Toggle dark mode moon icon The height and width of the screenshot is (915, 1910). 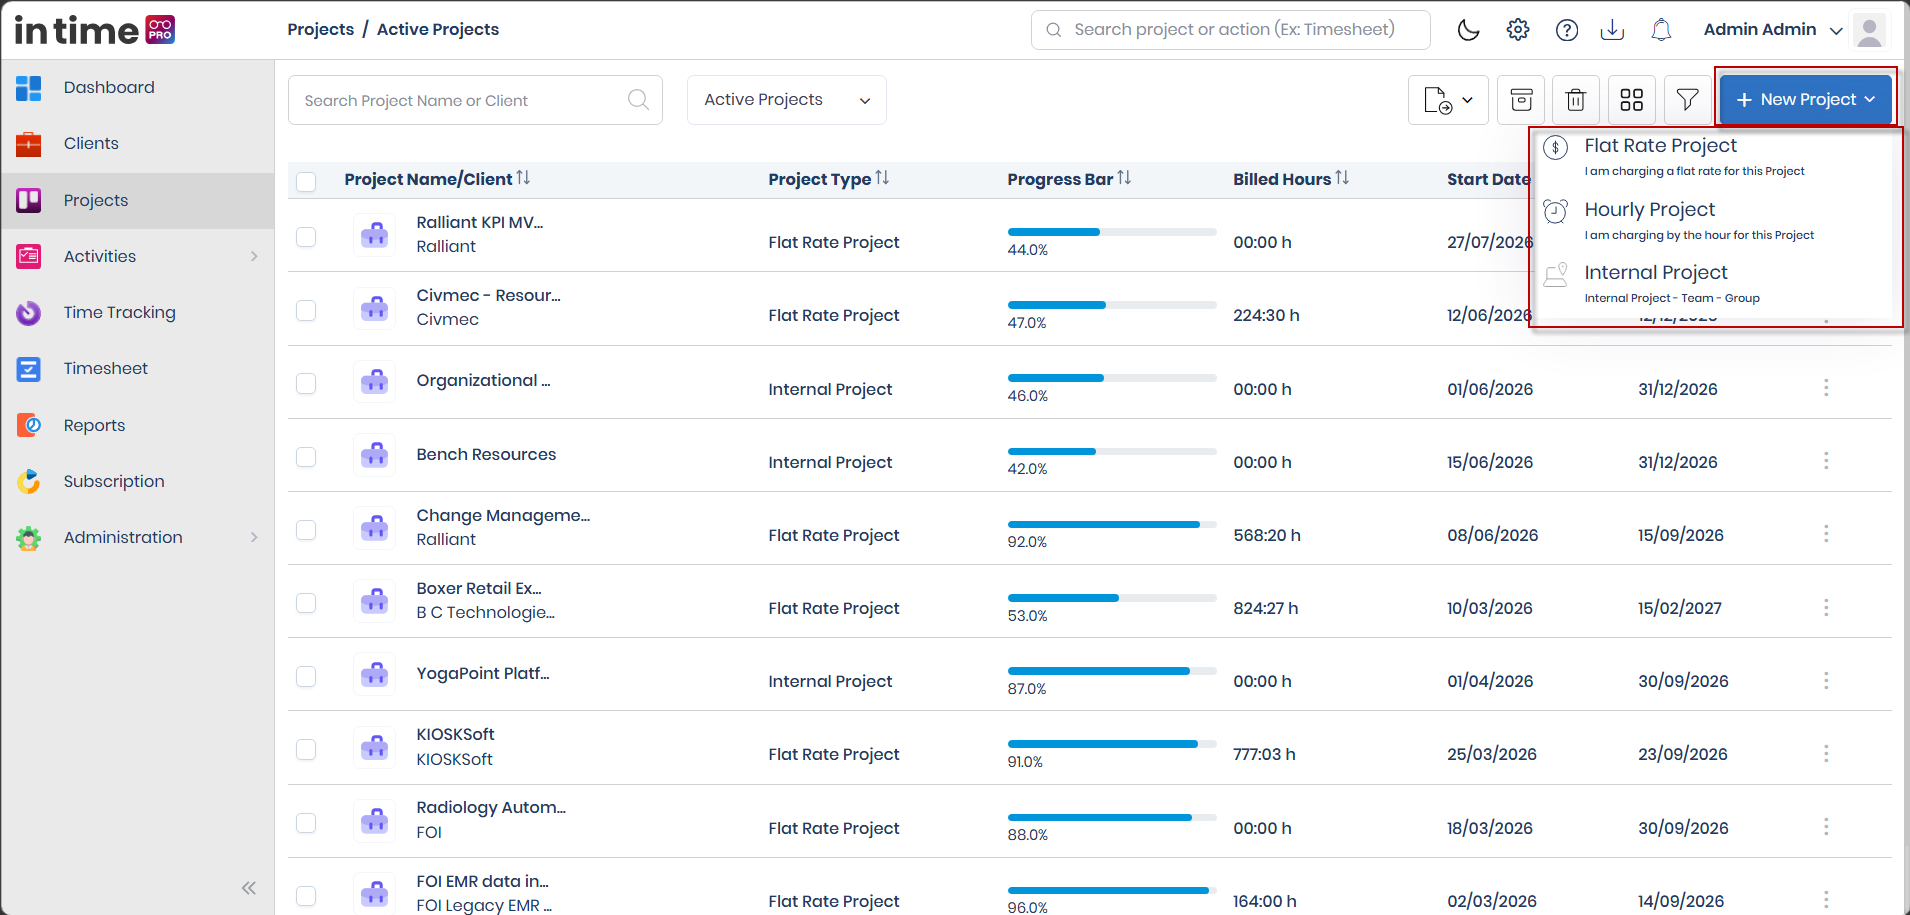(x=1468, y=30)
